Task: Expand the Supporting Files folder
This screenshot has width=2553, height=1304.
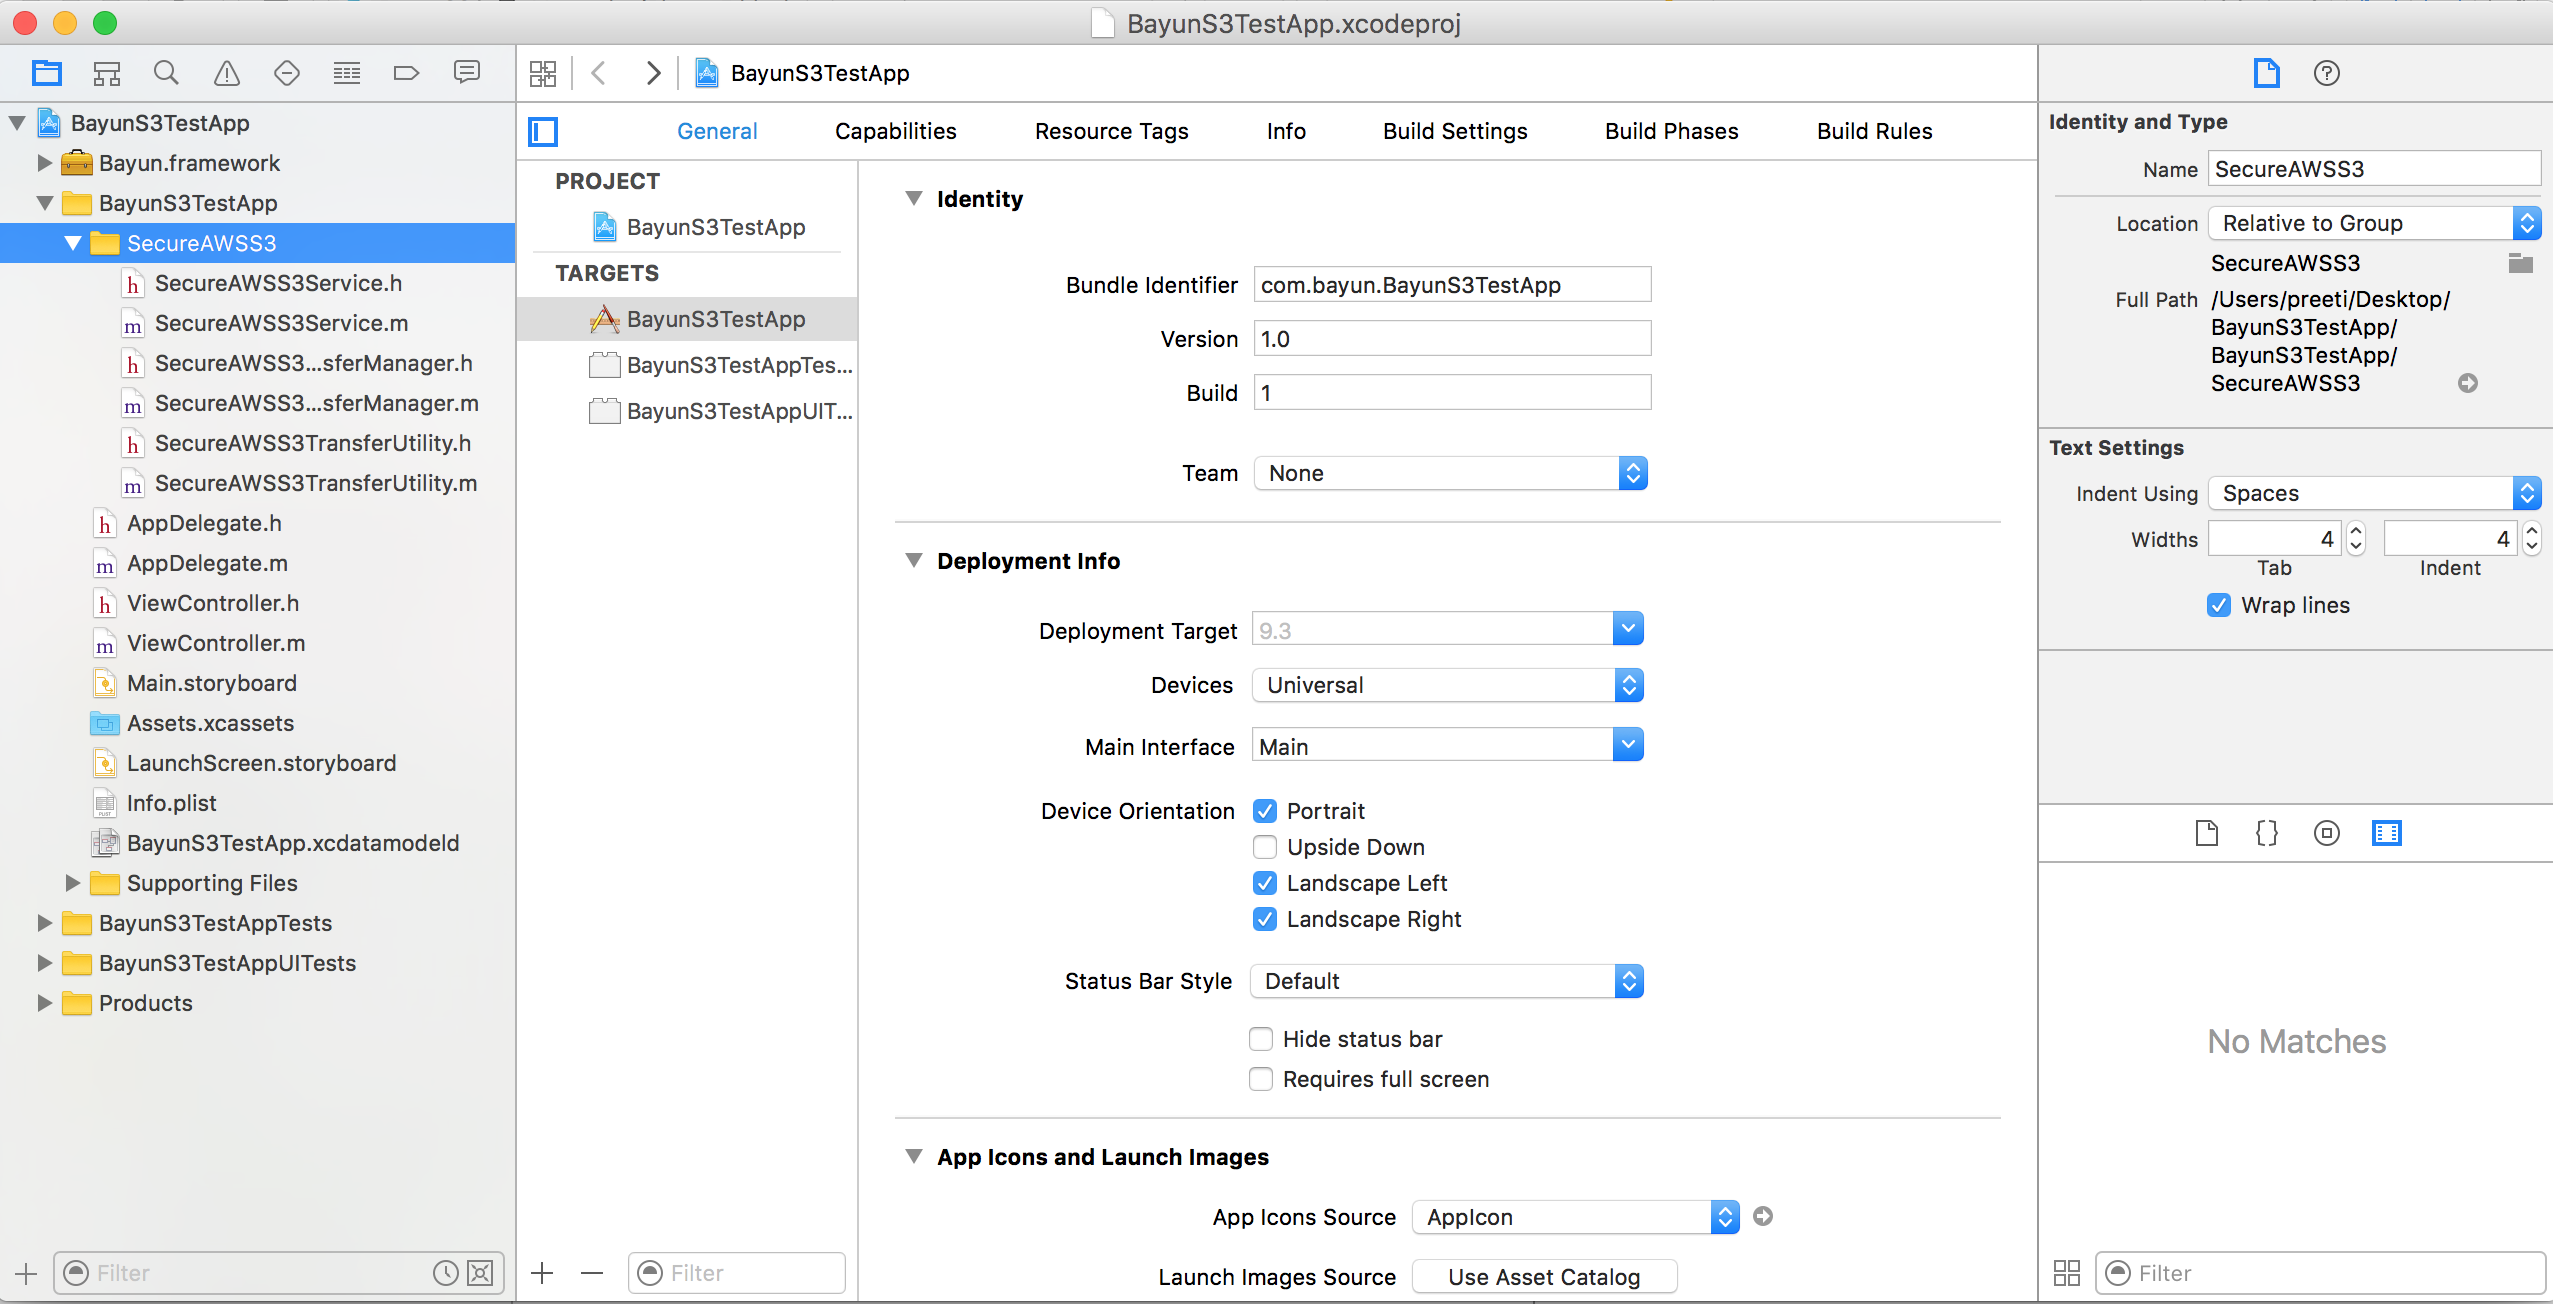Action: pos(72,883)
